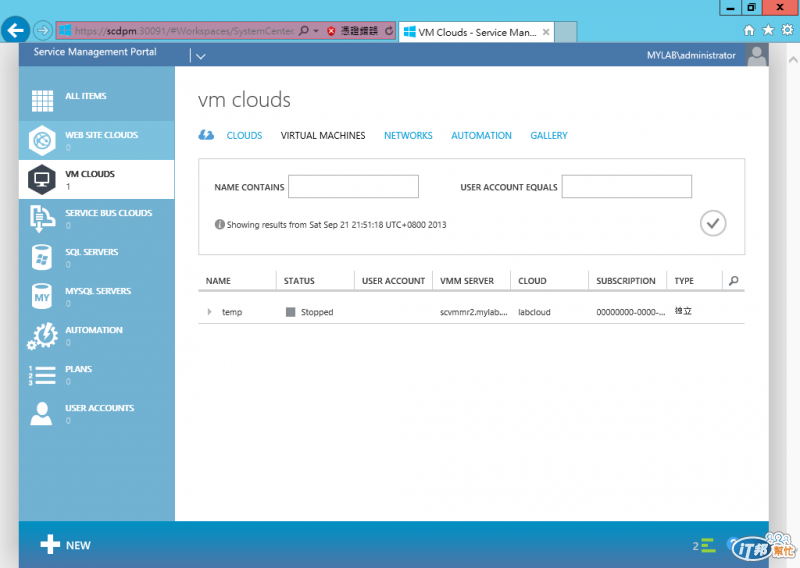This screenshot has width=800, height=568.
Task: Sort table by Status column header
Action: coord(299,281)
